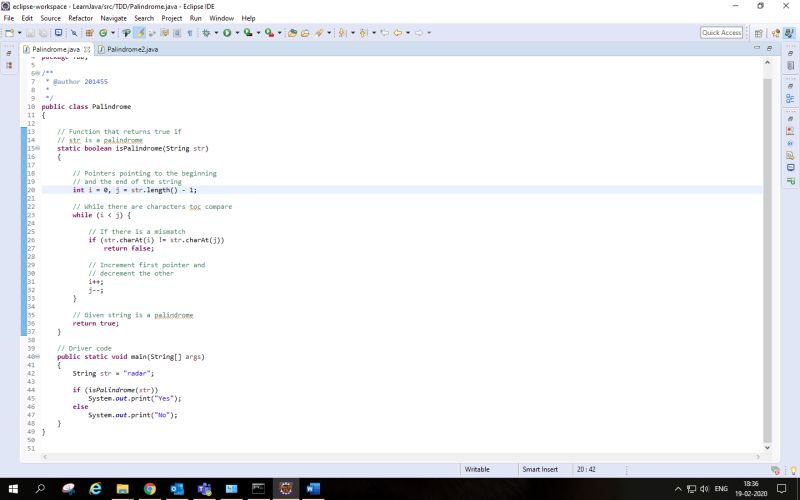This screenshot has height=500, width=800.
Task: Place cursor on 'return false;' line
Action: [x=129, y=248]
